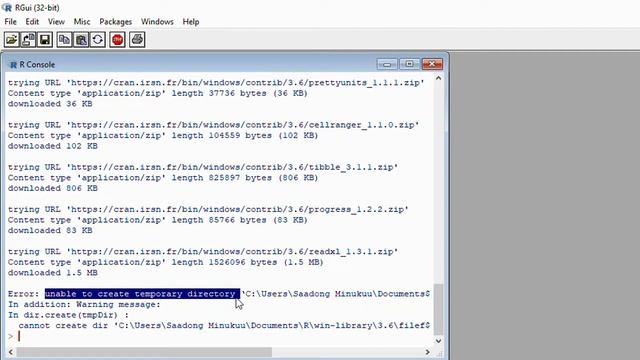The image size is (640, 360).
Task: Open the Help menu
Action: tap(191, 22)
